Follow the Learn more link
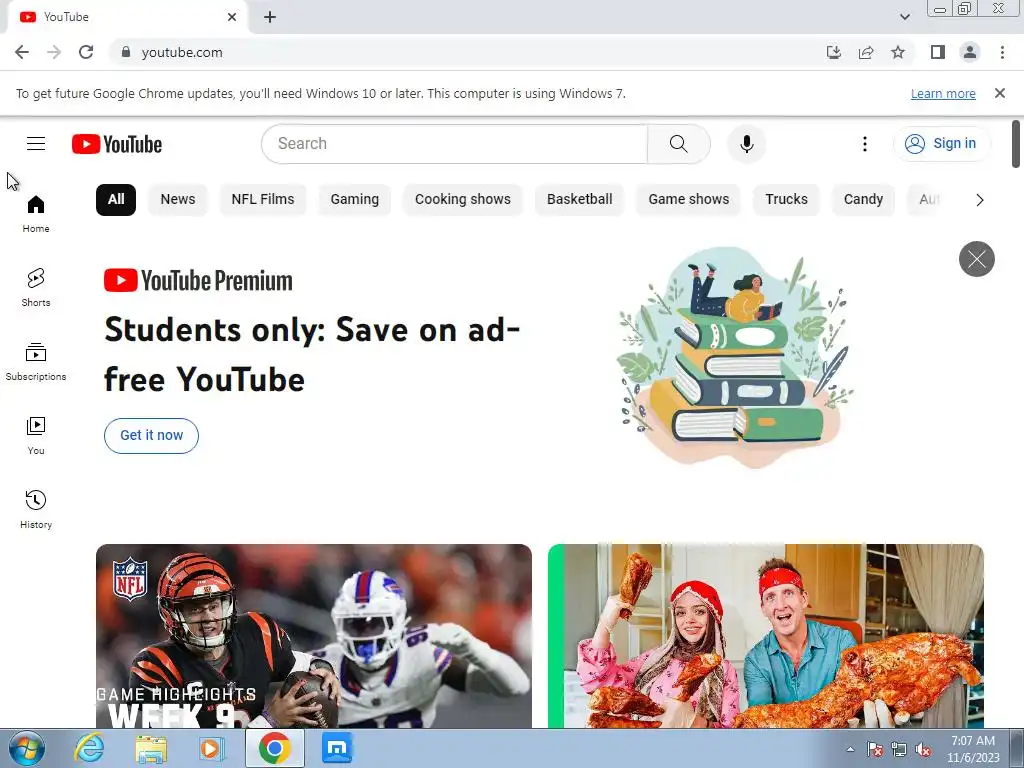 (943, 94)
